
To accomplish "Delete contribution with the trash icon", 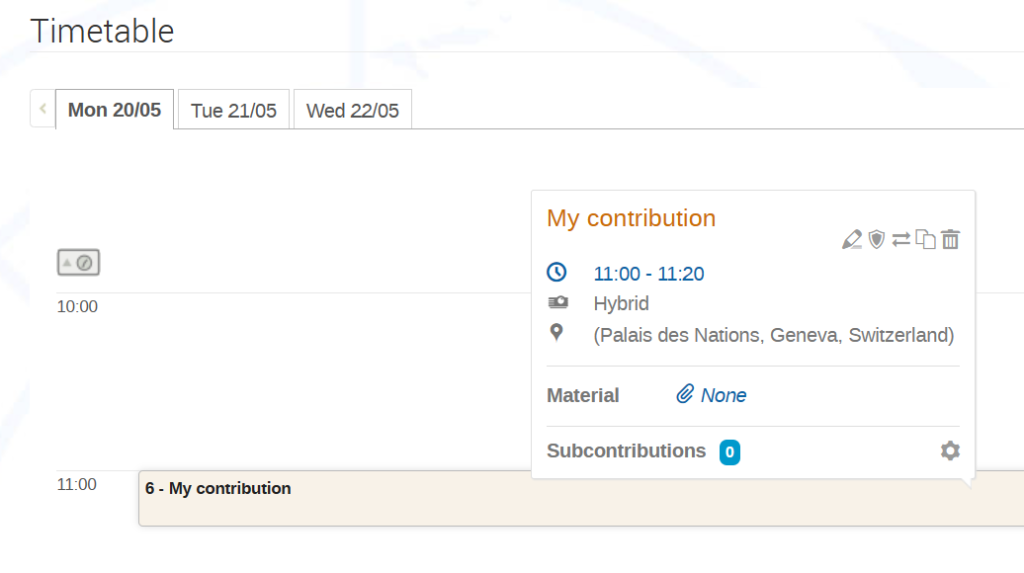I will point(951,240).
